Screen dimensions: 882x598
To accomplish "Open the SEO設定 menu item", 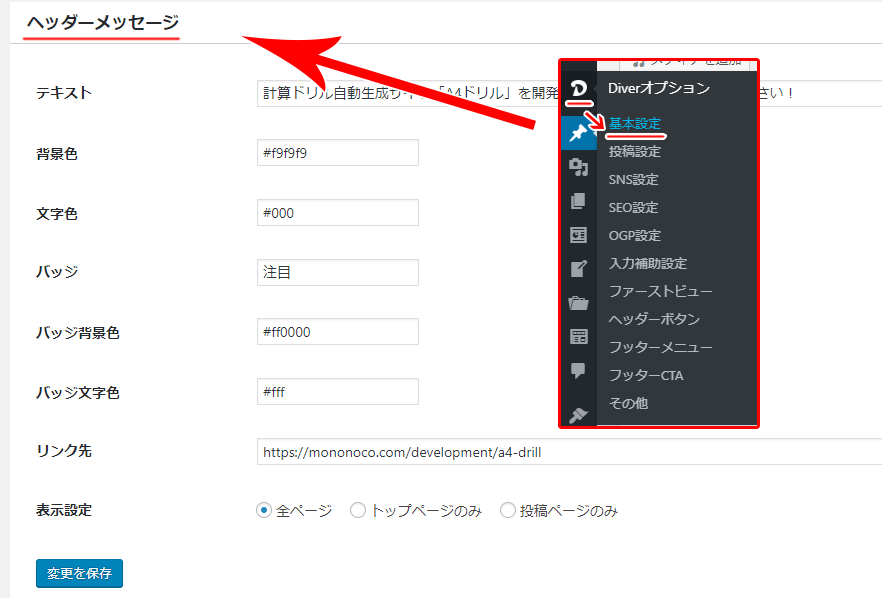I will 633,208.
